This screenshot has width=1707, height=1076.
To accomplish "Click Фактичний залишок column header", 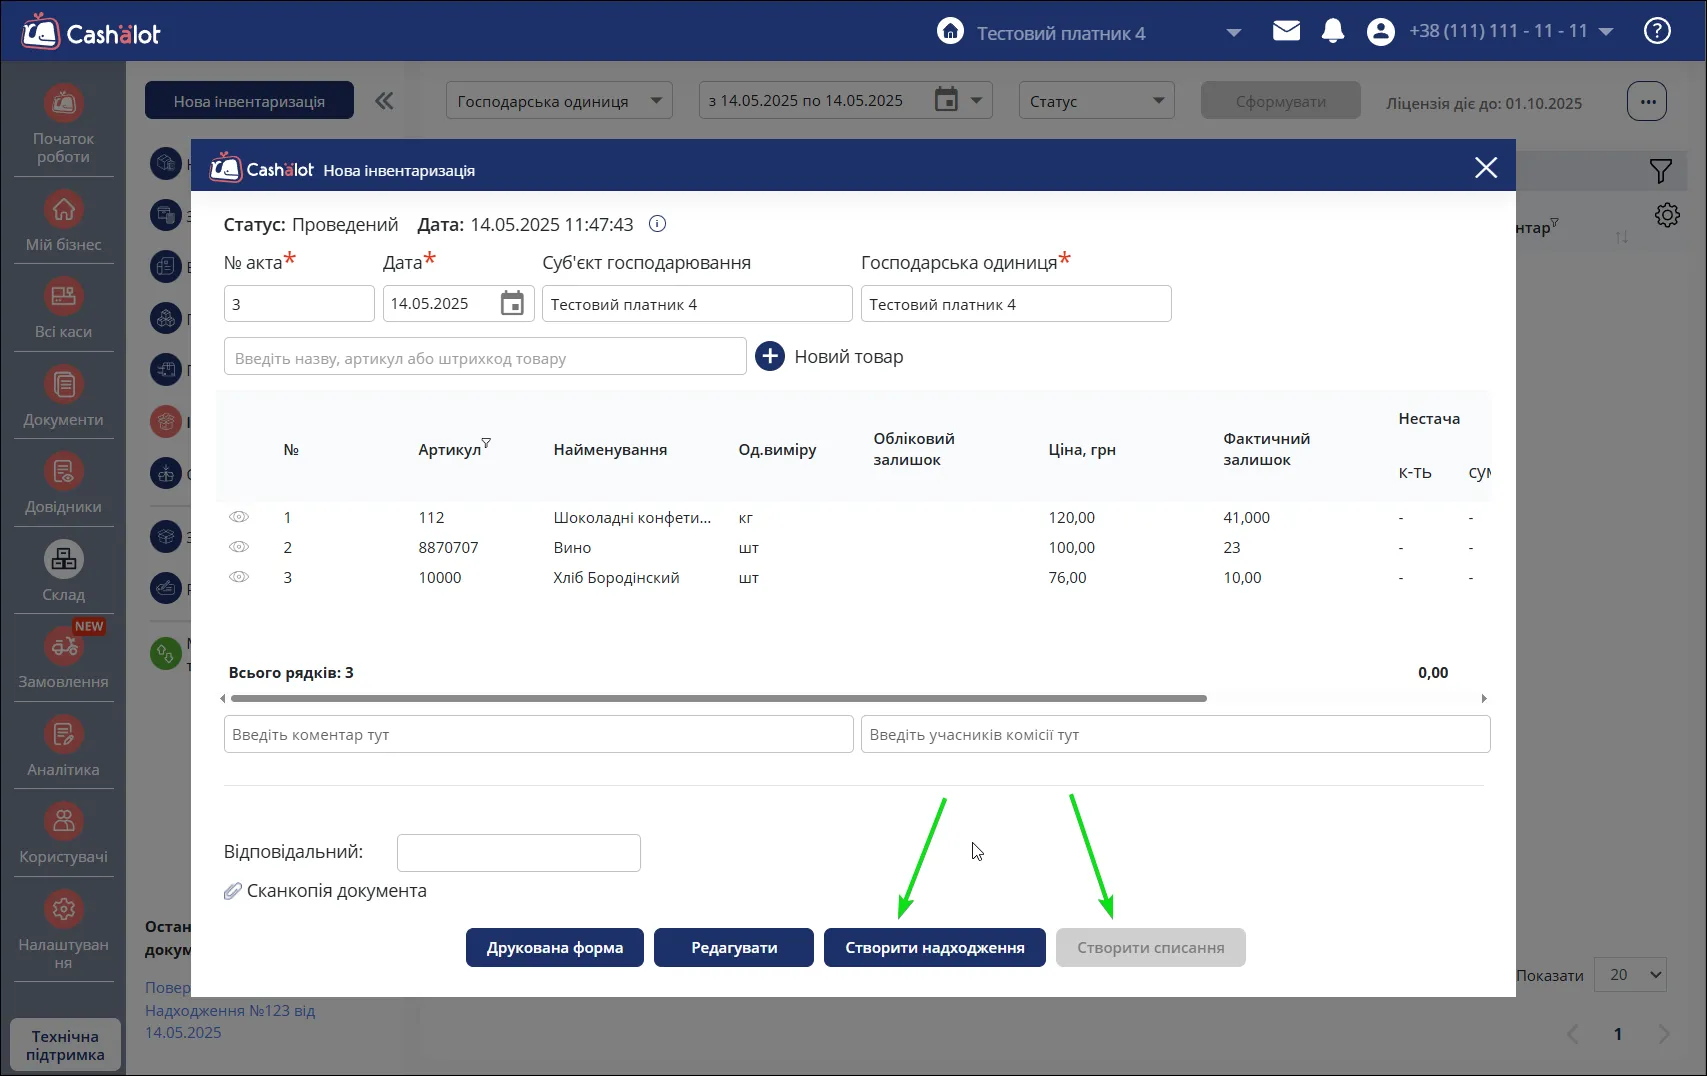I will tap(1266, 449).
